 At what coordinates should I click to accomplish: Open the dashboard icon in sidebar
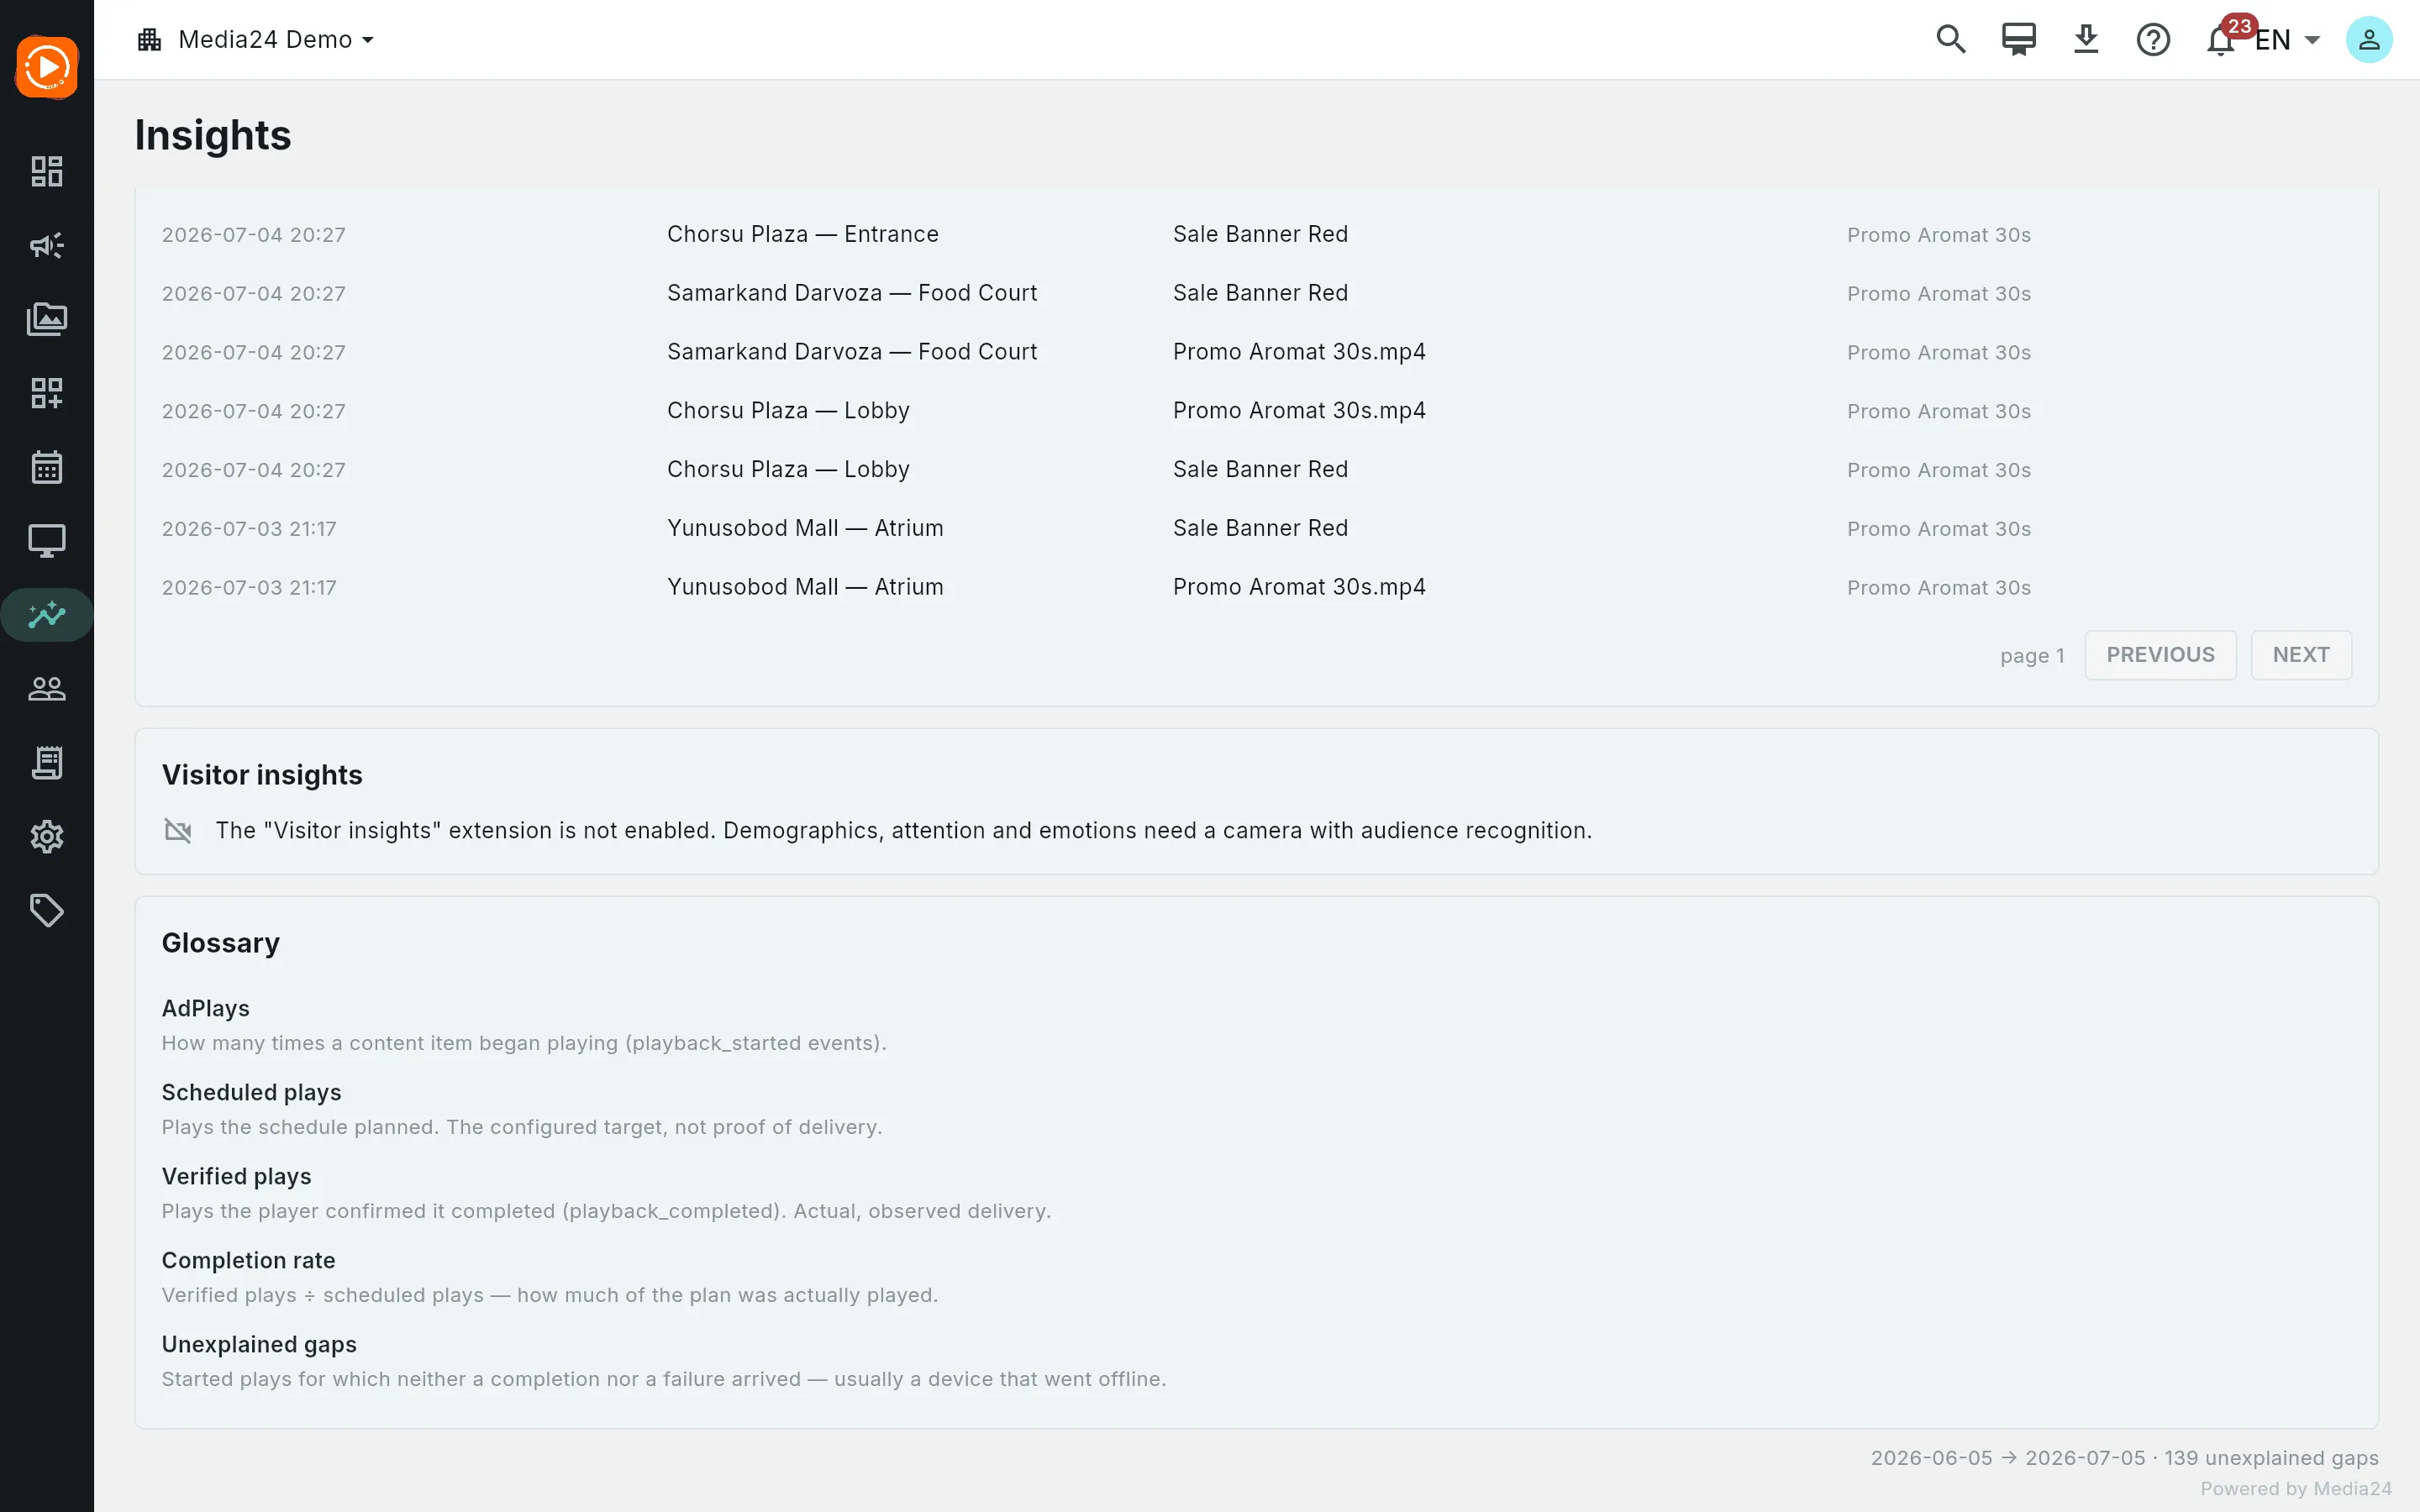point(47,171)
